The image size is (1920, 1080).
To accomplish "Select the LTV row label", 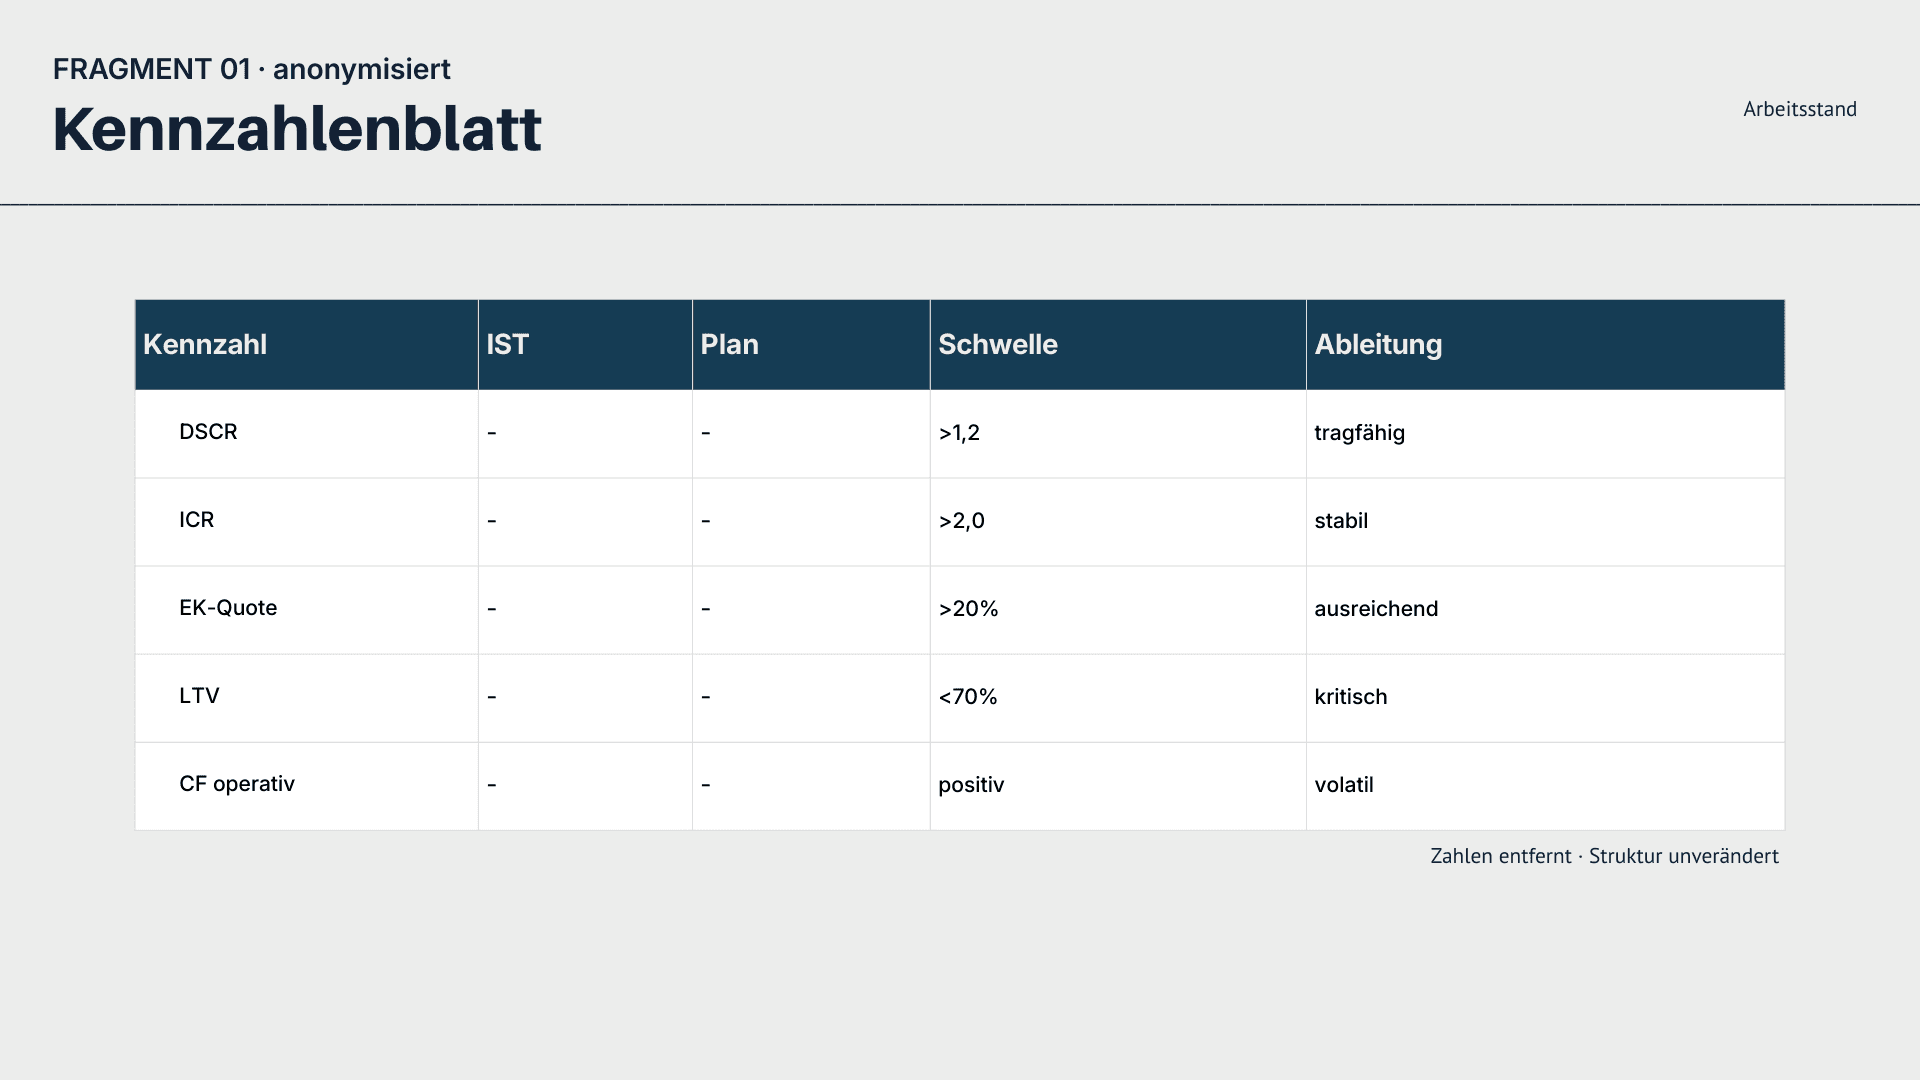I will [x=199, y=696].
